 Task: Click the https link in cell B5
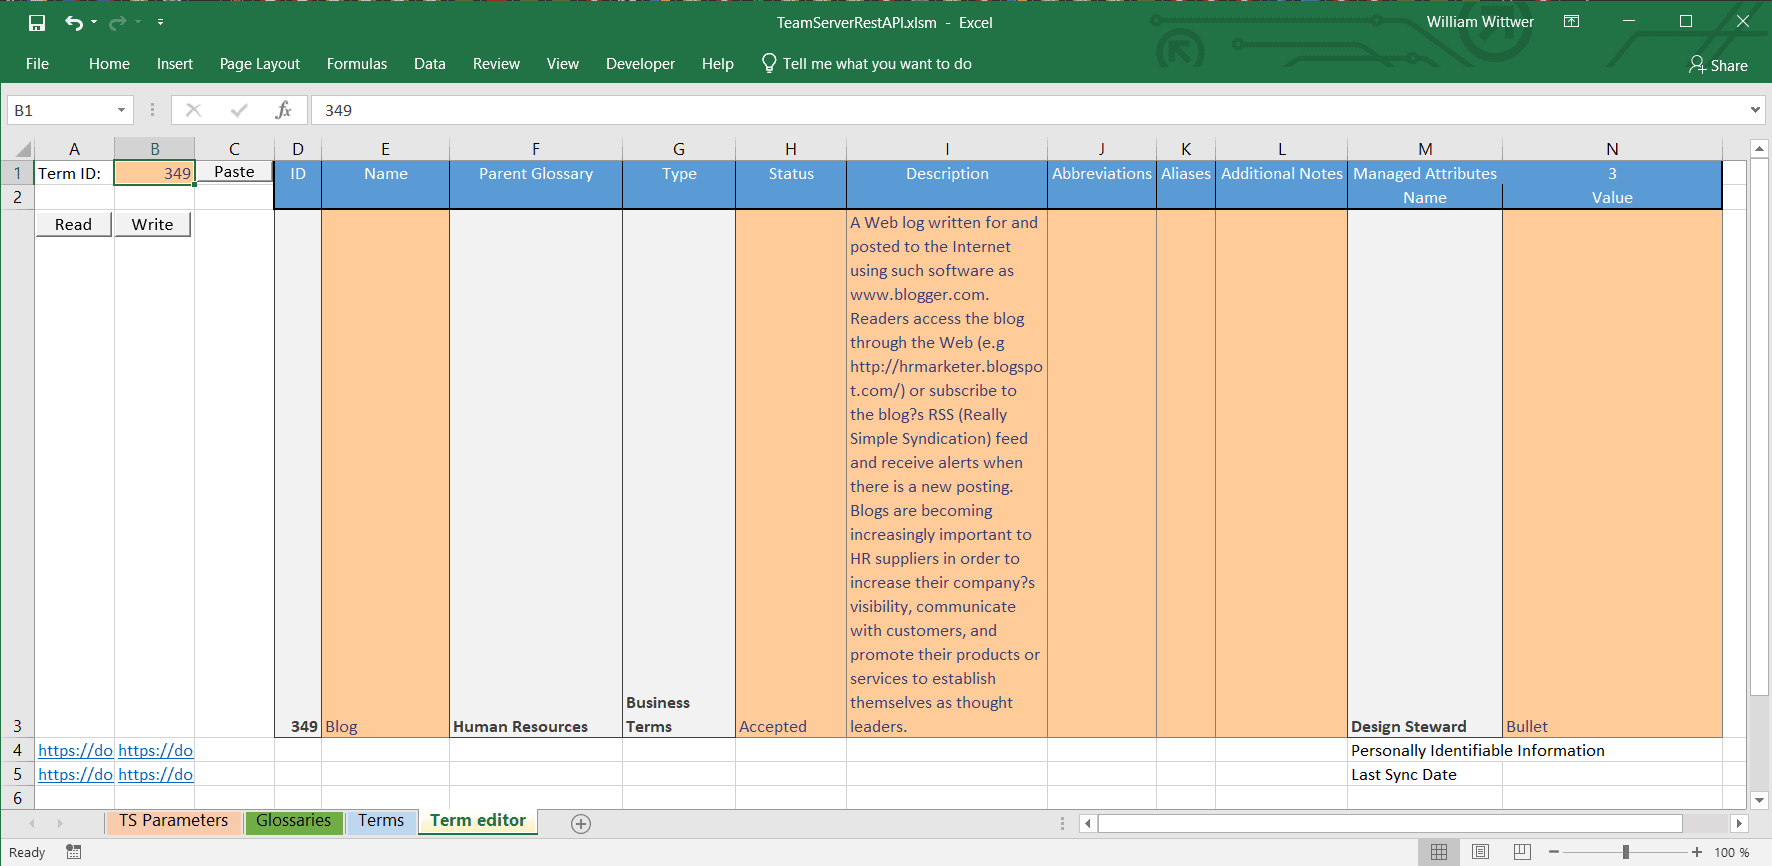click(155, 774)
